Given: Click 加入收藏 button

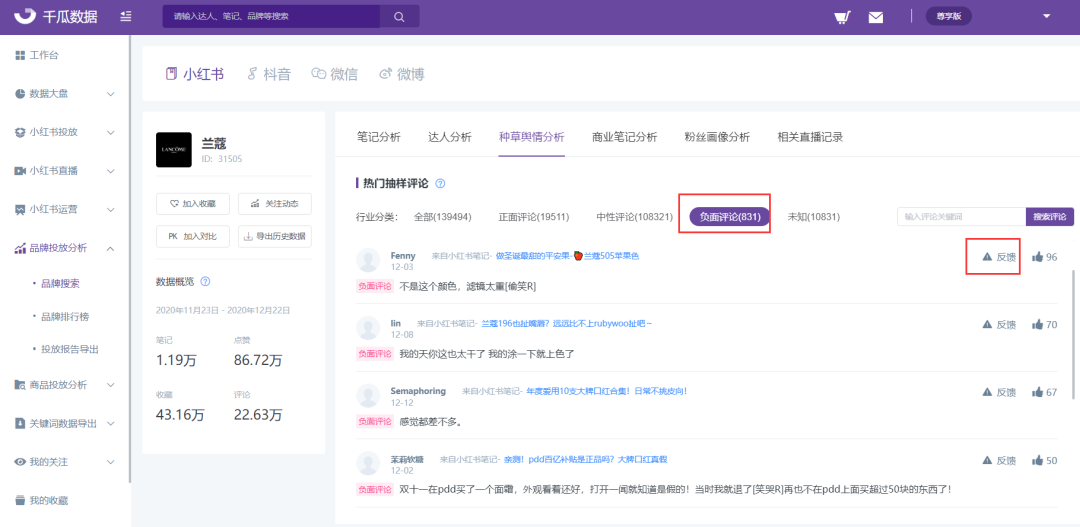Looking at the screenshot, I should [193, 204].
